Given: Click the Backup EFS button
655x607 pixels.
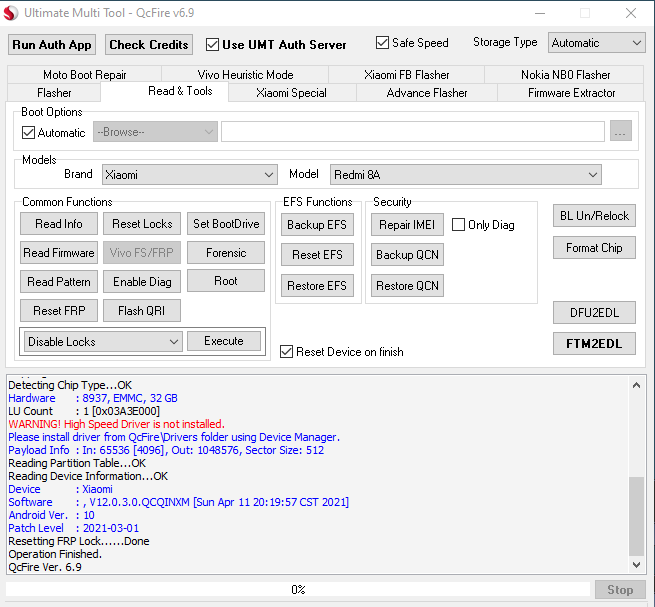Looking at the screenshot, I should (317, 225).
